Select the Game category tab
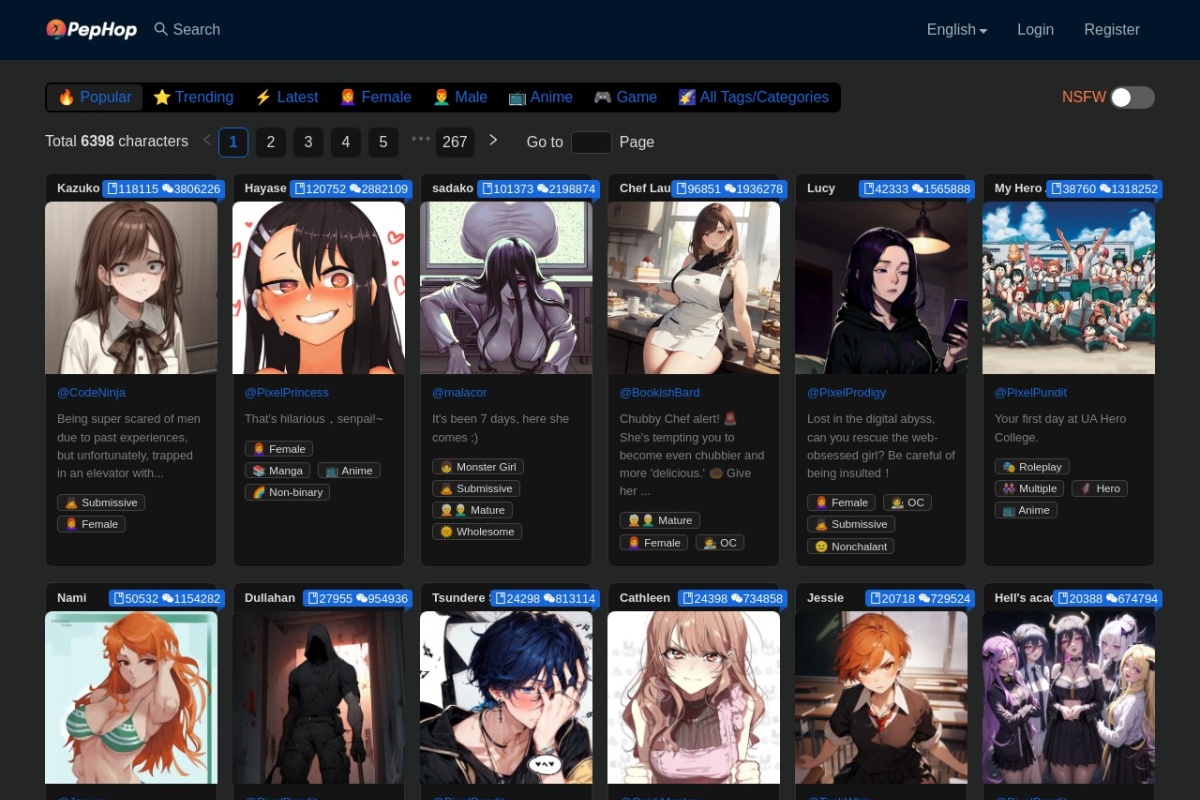This screenshot has width=1200, height=800. point(625,97)
